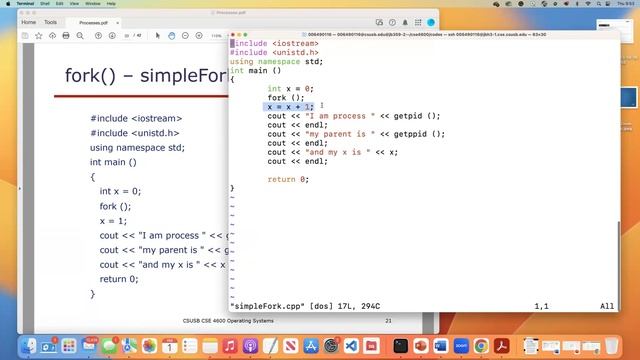Bookmark the PDF with the star icon
The height and width of the screenshot is (360, 640).
point(39,36)
